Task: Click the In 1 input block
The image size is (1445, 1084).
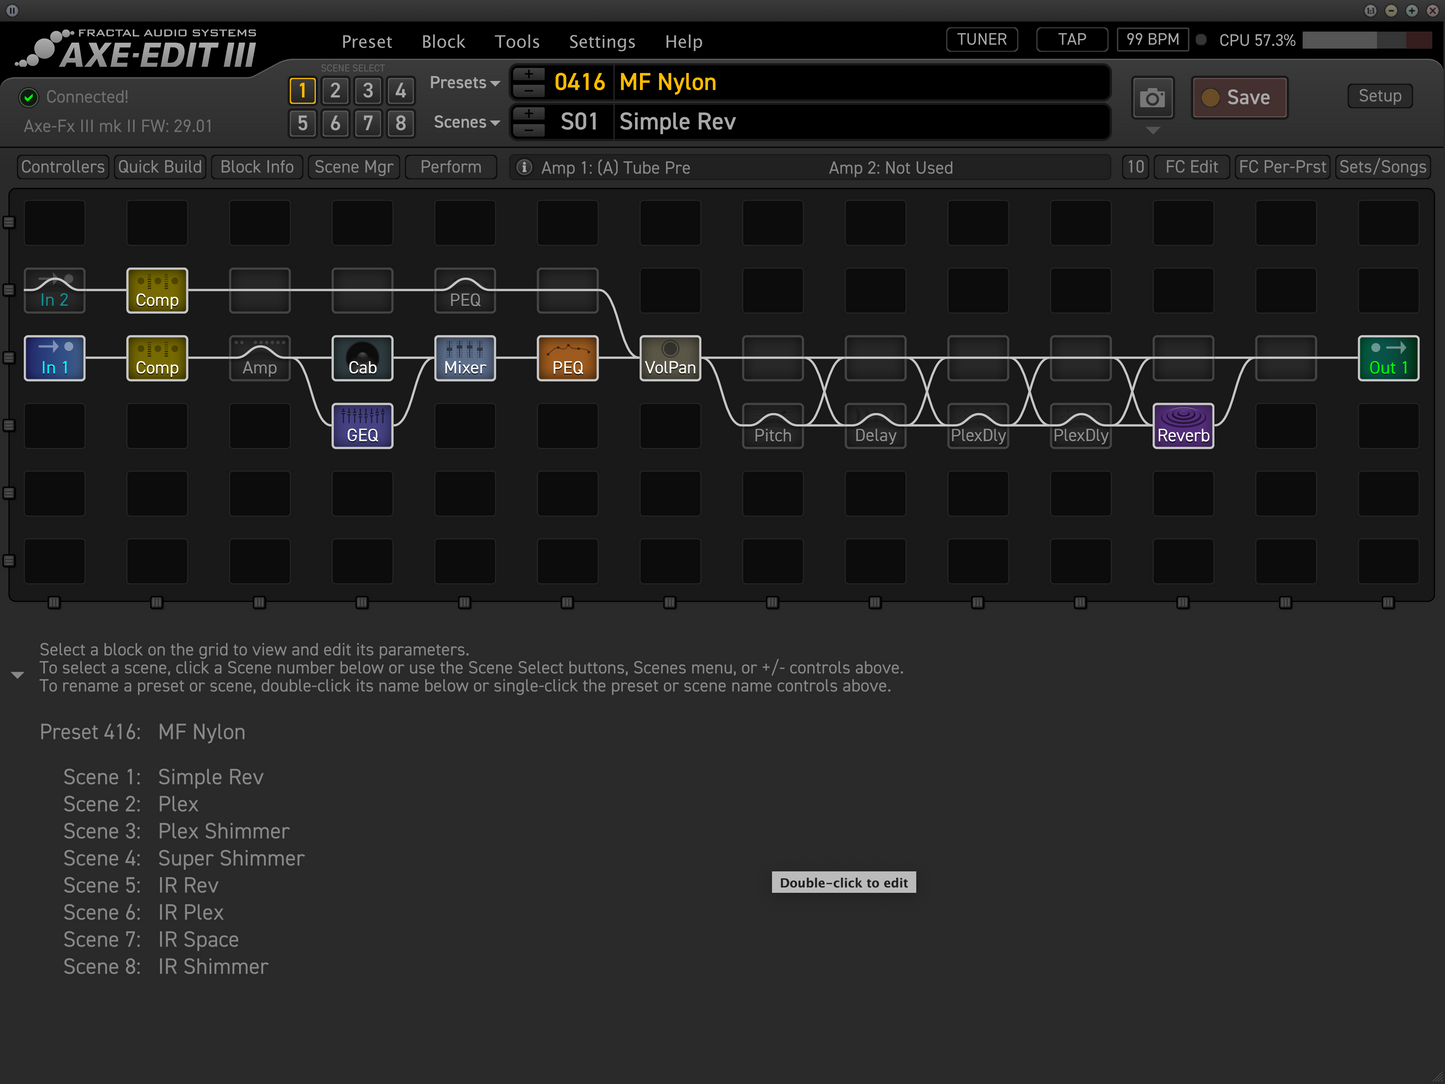Action: point(54,358)
